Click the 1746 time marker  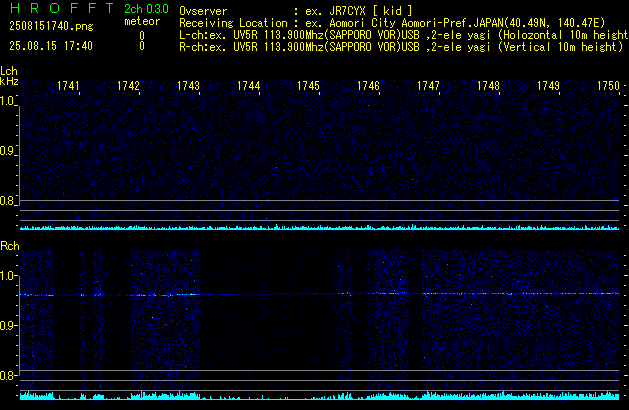368,86
